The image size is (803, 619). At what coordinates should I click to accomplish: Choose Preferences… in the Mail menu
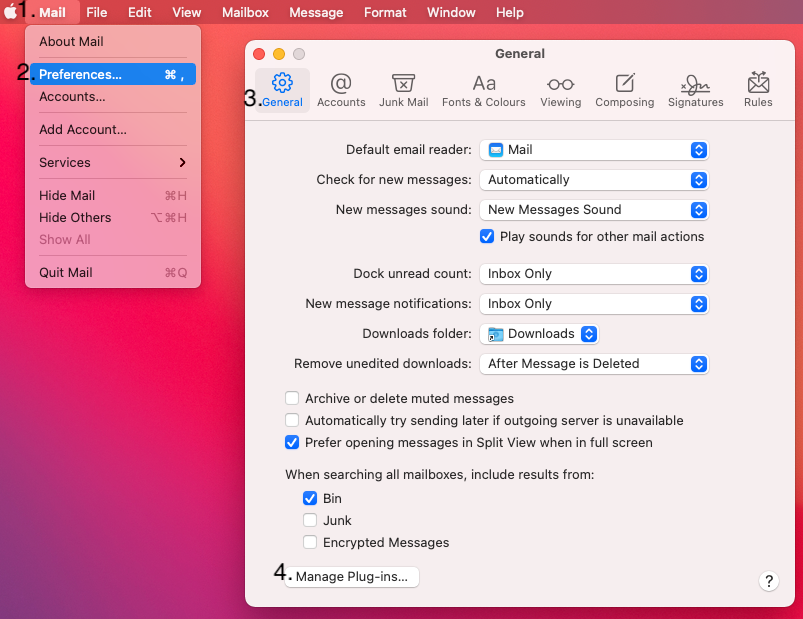[x=113, y=74]
